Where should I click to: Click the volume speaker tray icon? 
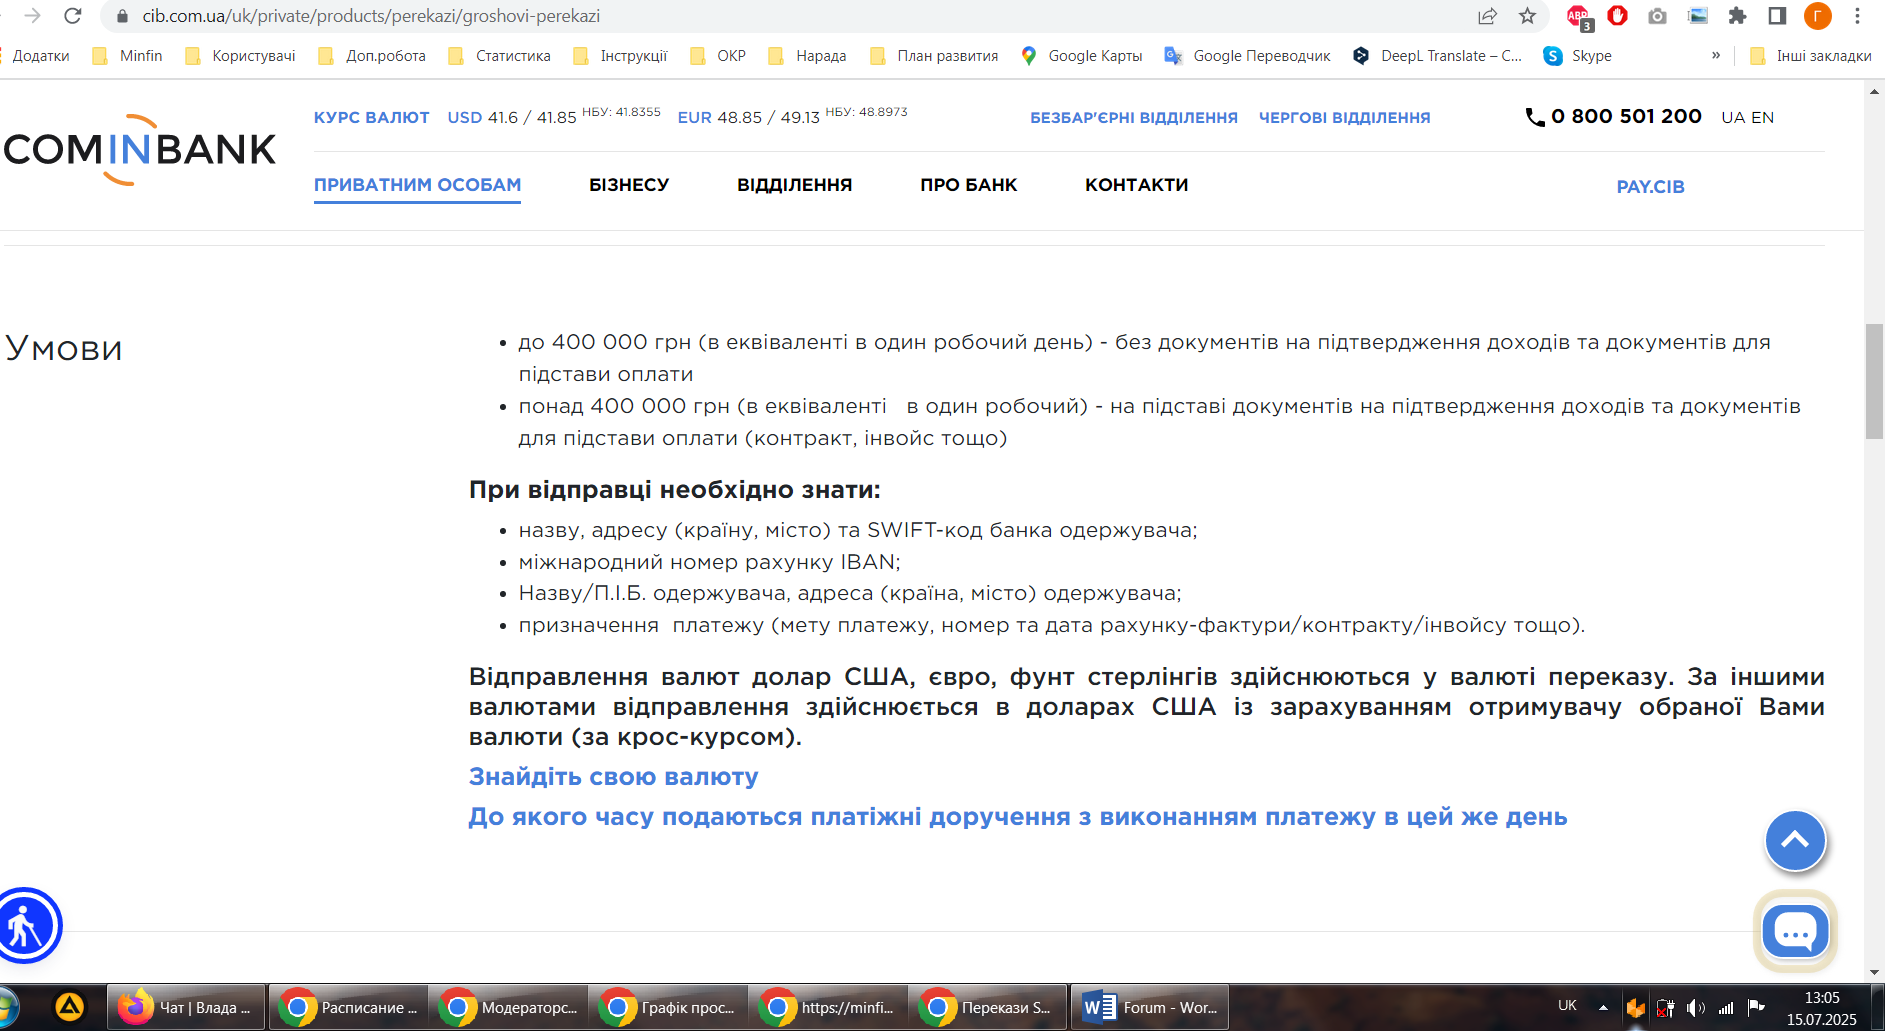pyautogui.click(x=1695, y=1007)
